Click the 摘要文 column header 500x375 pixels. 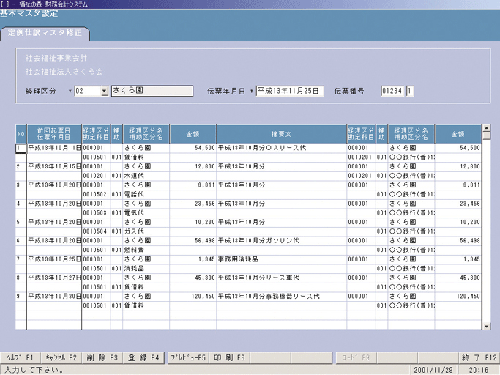coord(281,134)
